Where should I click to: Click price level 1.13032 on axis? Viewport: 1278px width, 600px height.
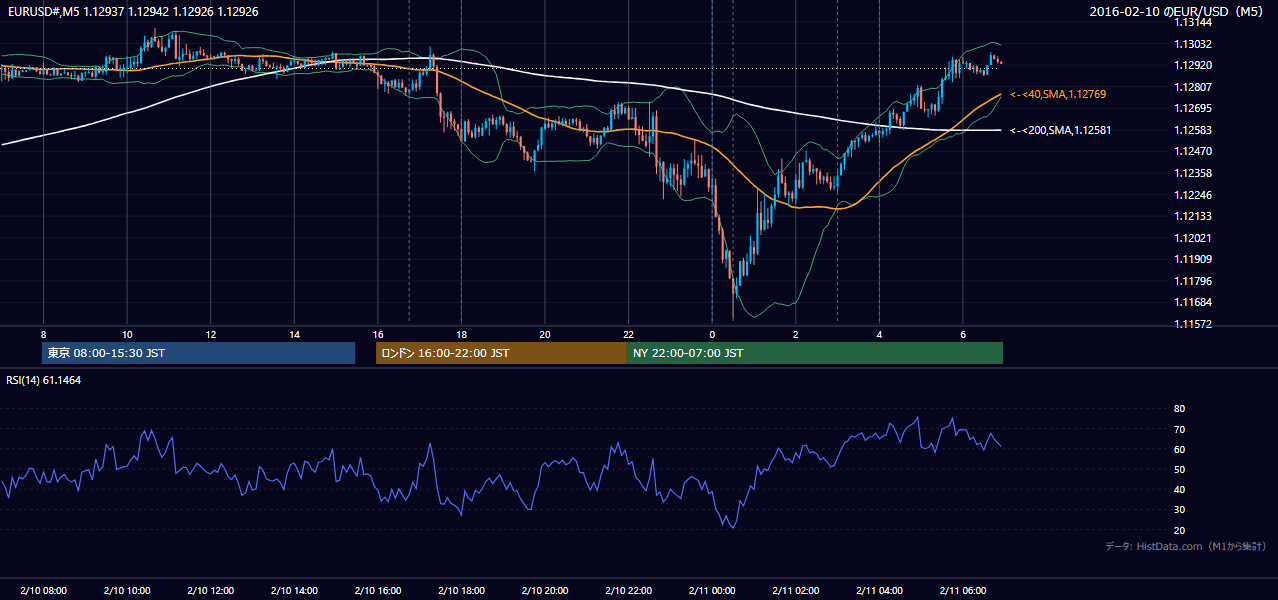[x=1193, y=44]
